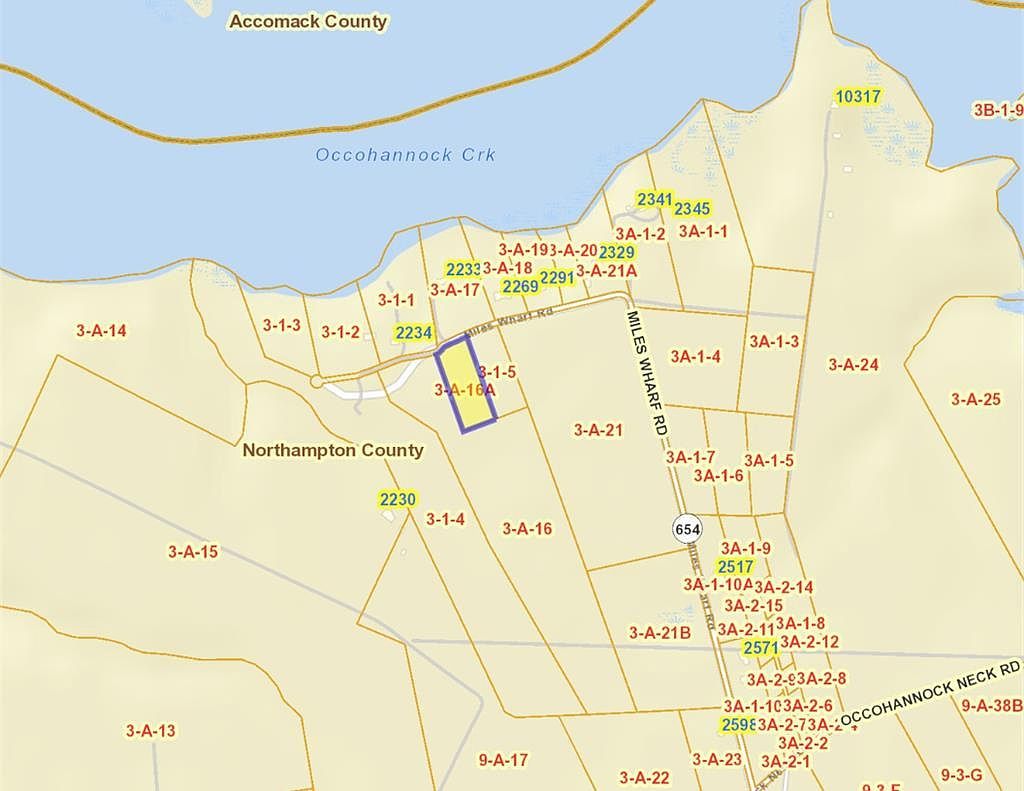
Task: Click address marker 2233
Action: [463, 269]
